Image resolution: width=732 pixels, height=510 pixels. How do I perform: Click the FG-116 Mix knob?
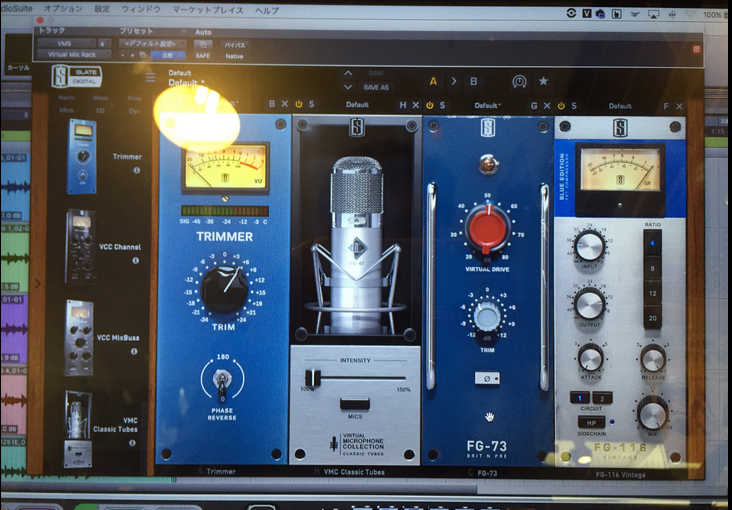[x=652, y=412]
